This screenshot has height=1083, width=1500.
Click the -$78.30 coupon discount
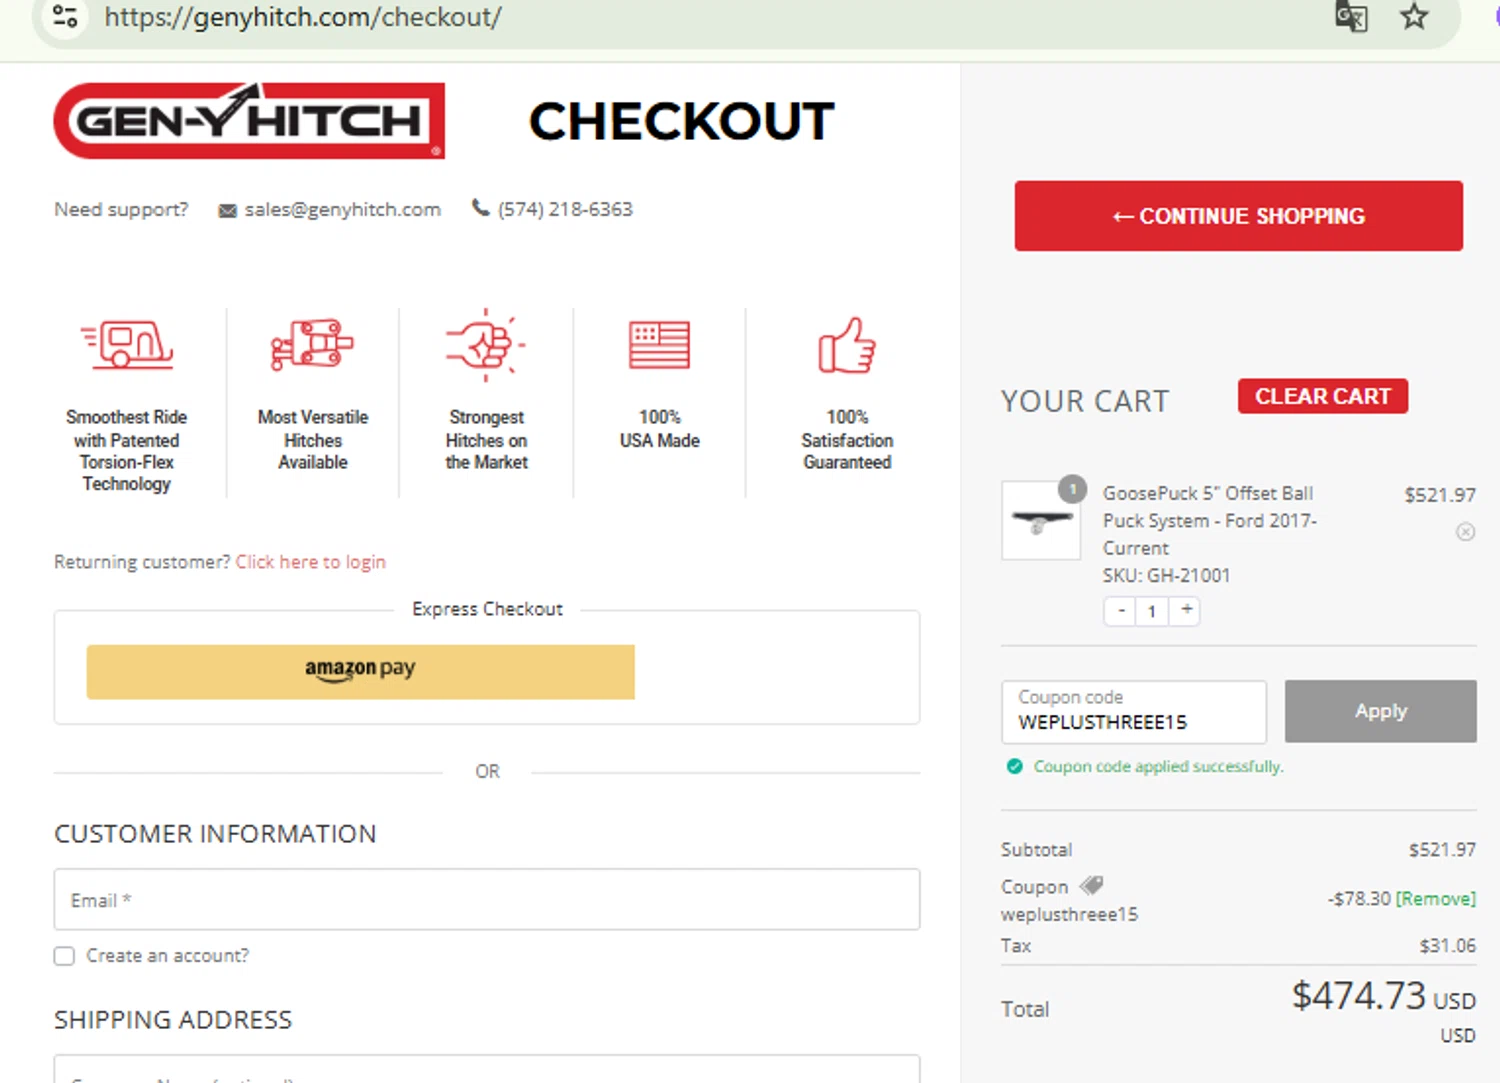(x=1360, y=899)
